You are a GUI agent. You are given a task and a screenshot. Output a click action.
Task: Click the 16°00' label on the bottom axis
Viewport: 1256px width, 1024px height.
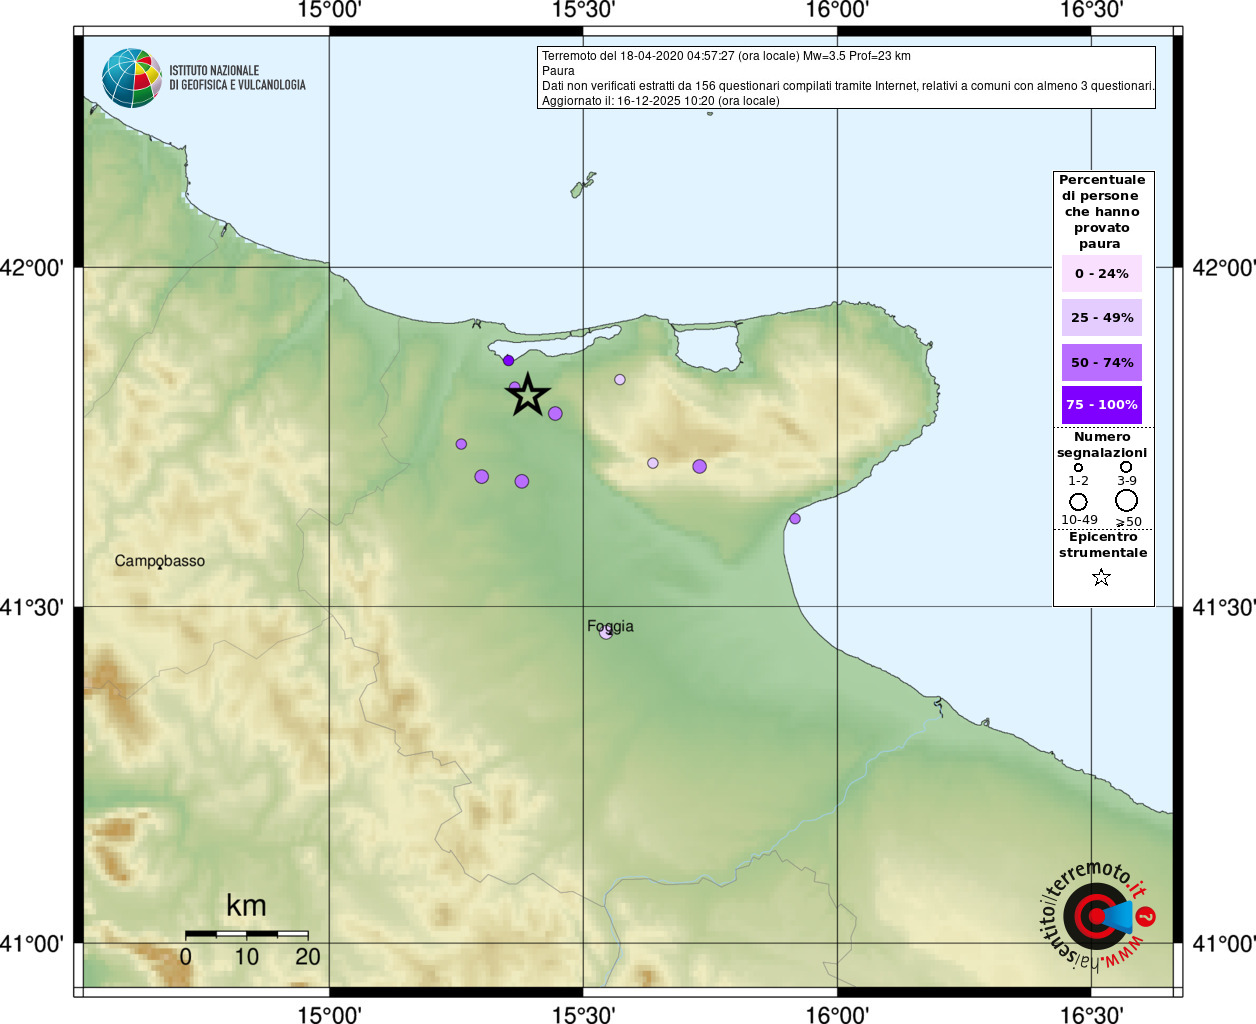(837, 1015)
